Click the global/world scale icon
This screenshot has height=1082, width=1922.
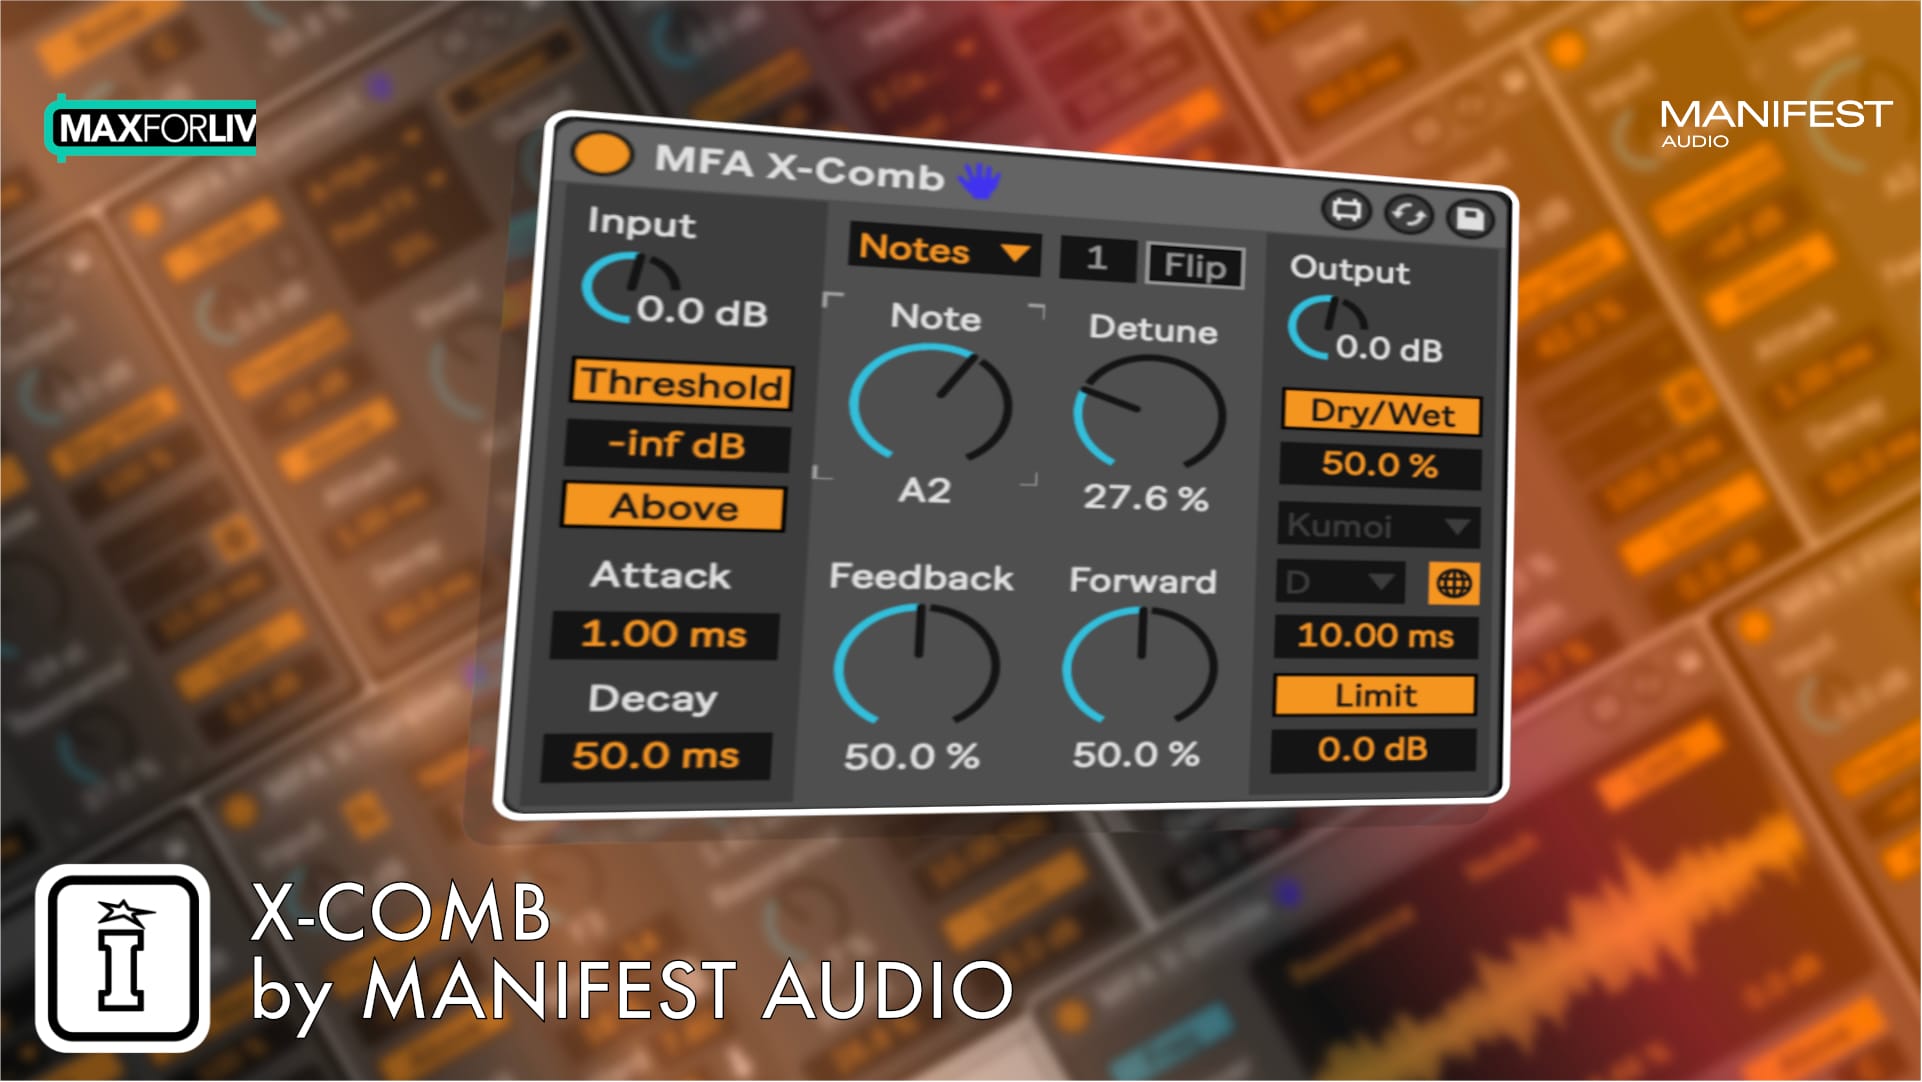[x=1453, y=583]
